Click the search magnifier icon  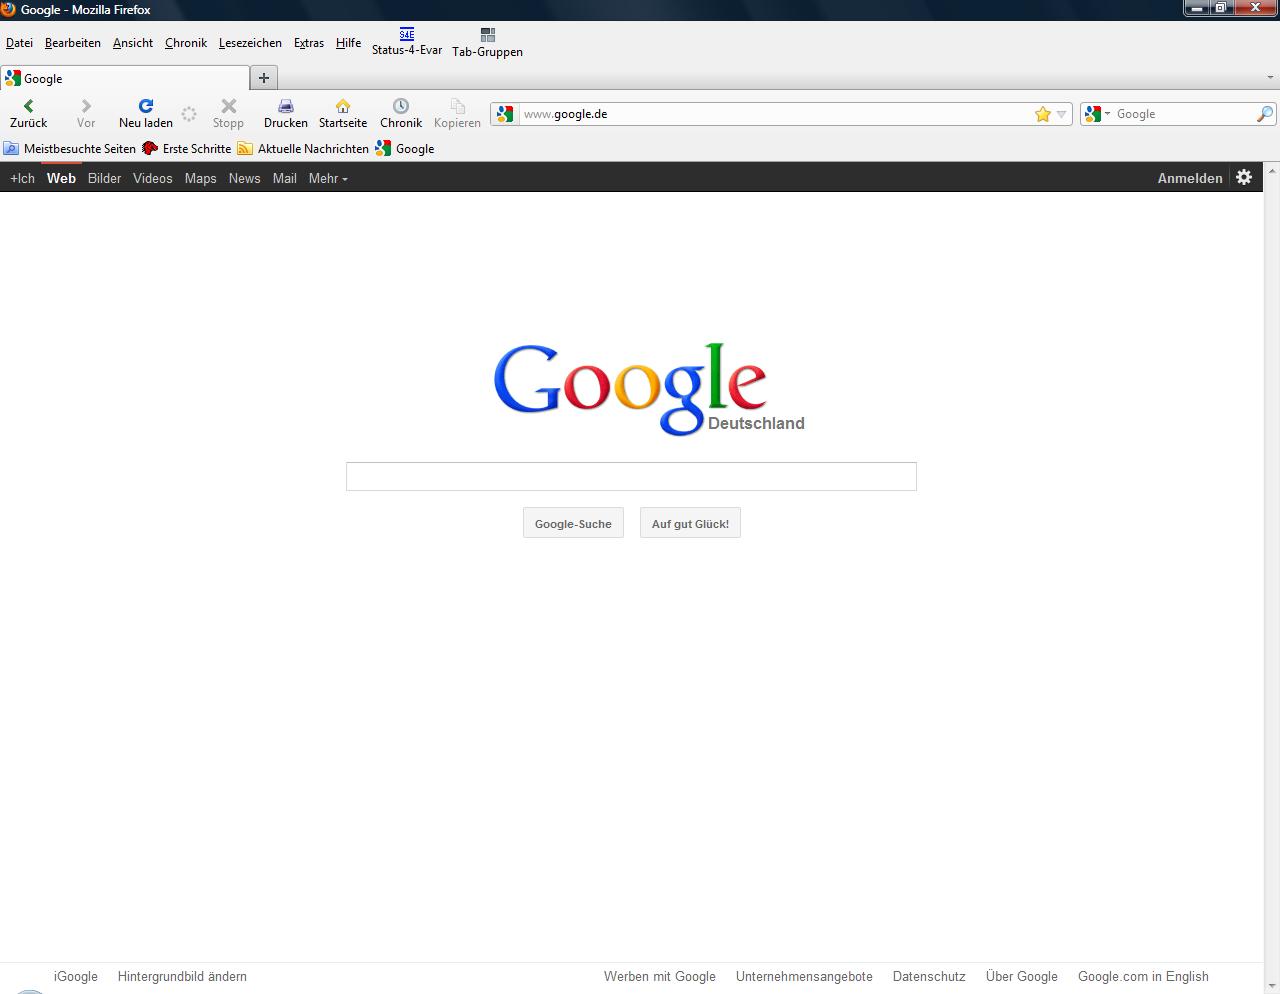(1265, 114)
